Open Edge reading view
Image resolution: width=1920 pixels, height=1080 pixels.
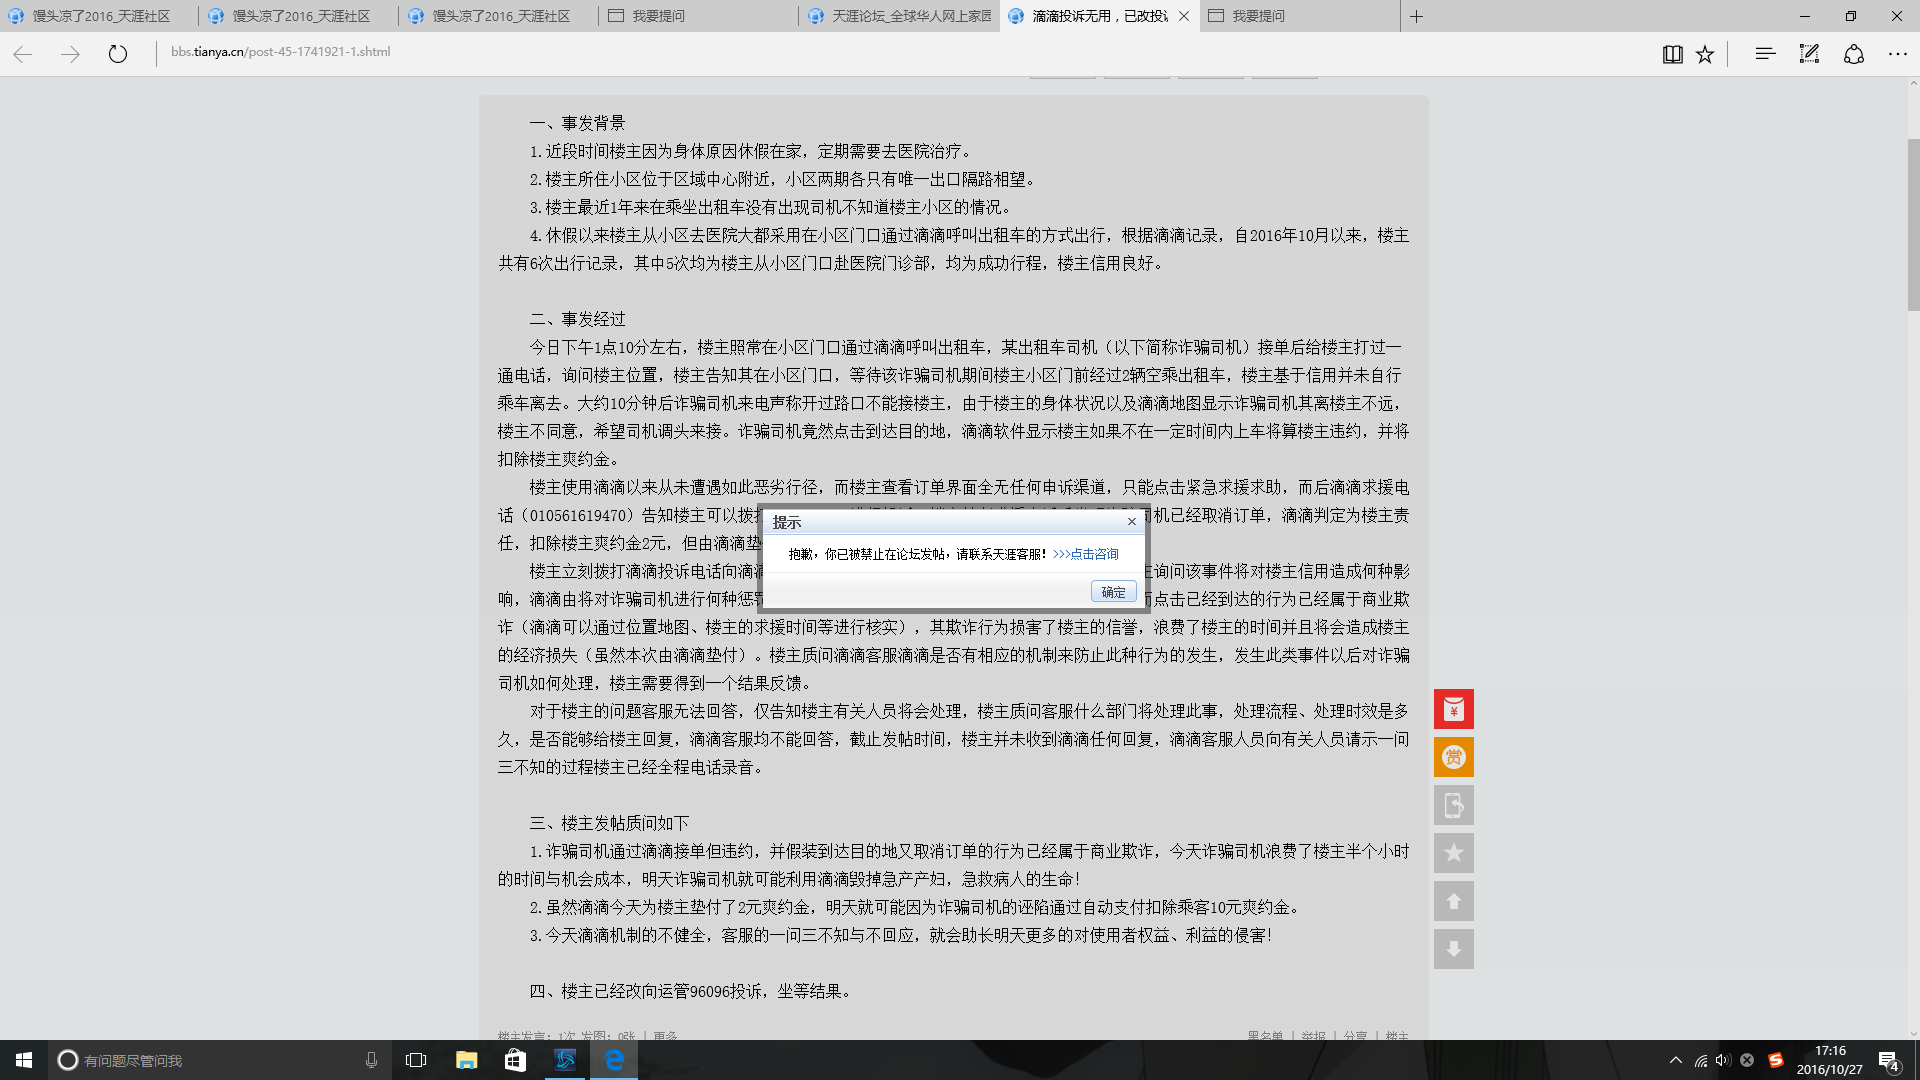tap(1672, 54)
